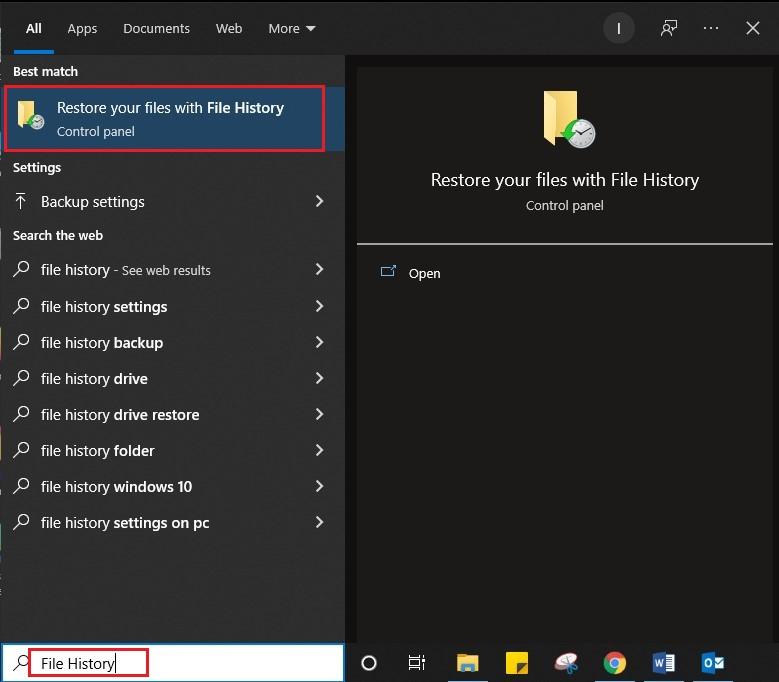Open Backup settings result
Screen dimensions: 779x682
(173, 202)
